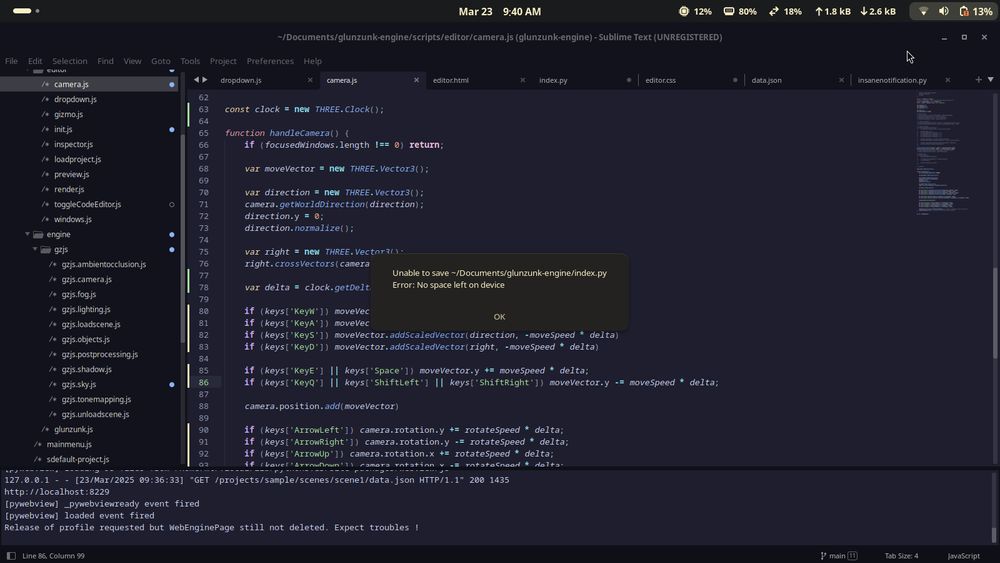Image resolution: width=1000 pixels, height=563 pixels.
Task: Open the Goto menu
Action: pyautogui.click(x=161, y=61)
